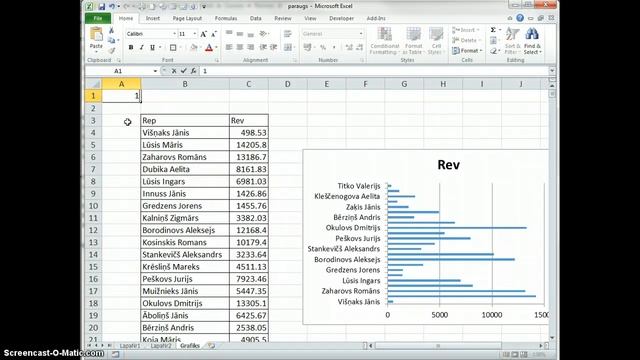This screenshot has height=360, width=640.
Task: Click the Orientation icon
Action: point(264,34)
